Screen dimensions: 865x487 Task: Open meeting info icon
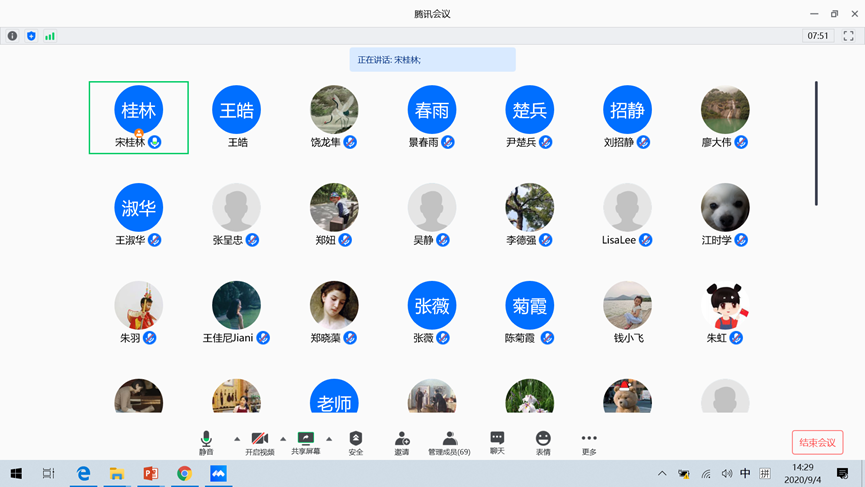point(12,36)
